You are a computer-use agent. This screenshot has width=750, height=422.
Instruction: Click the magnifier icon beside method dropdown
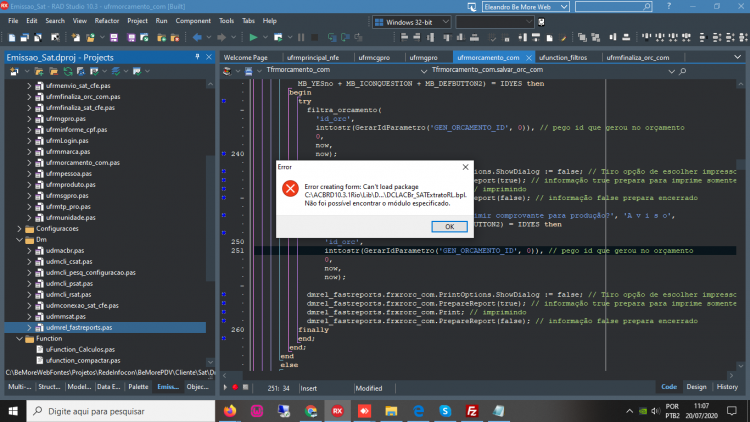(x=683, y=71)
